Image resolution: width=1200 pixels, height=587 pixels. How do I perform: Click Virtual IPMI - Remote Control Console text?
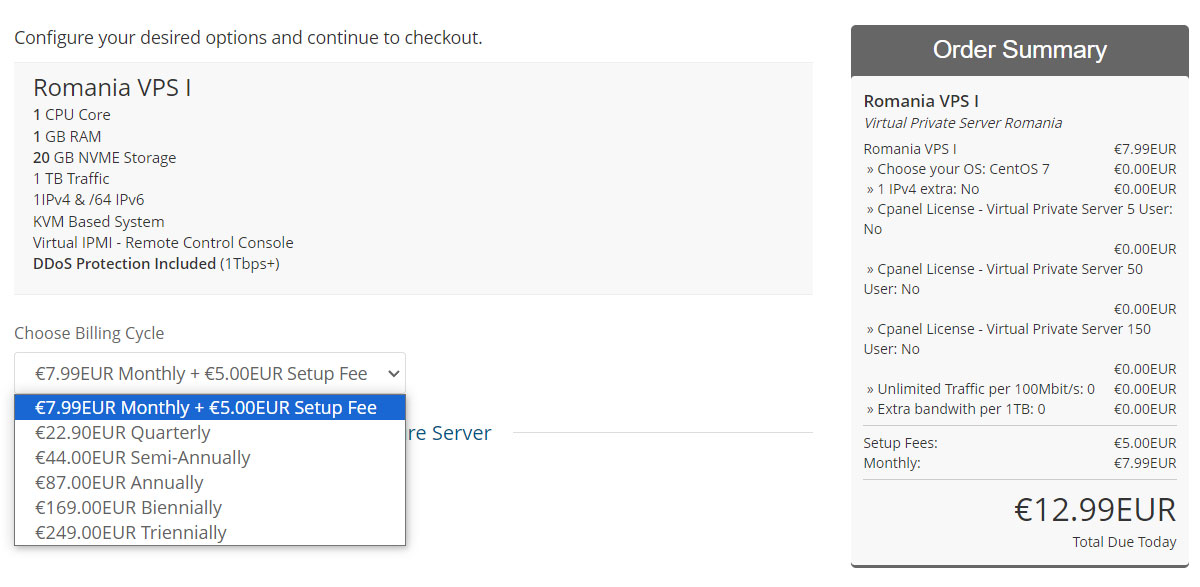163,243
